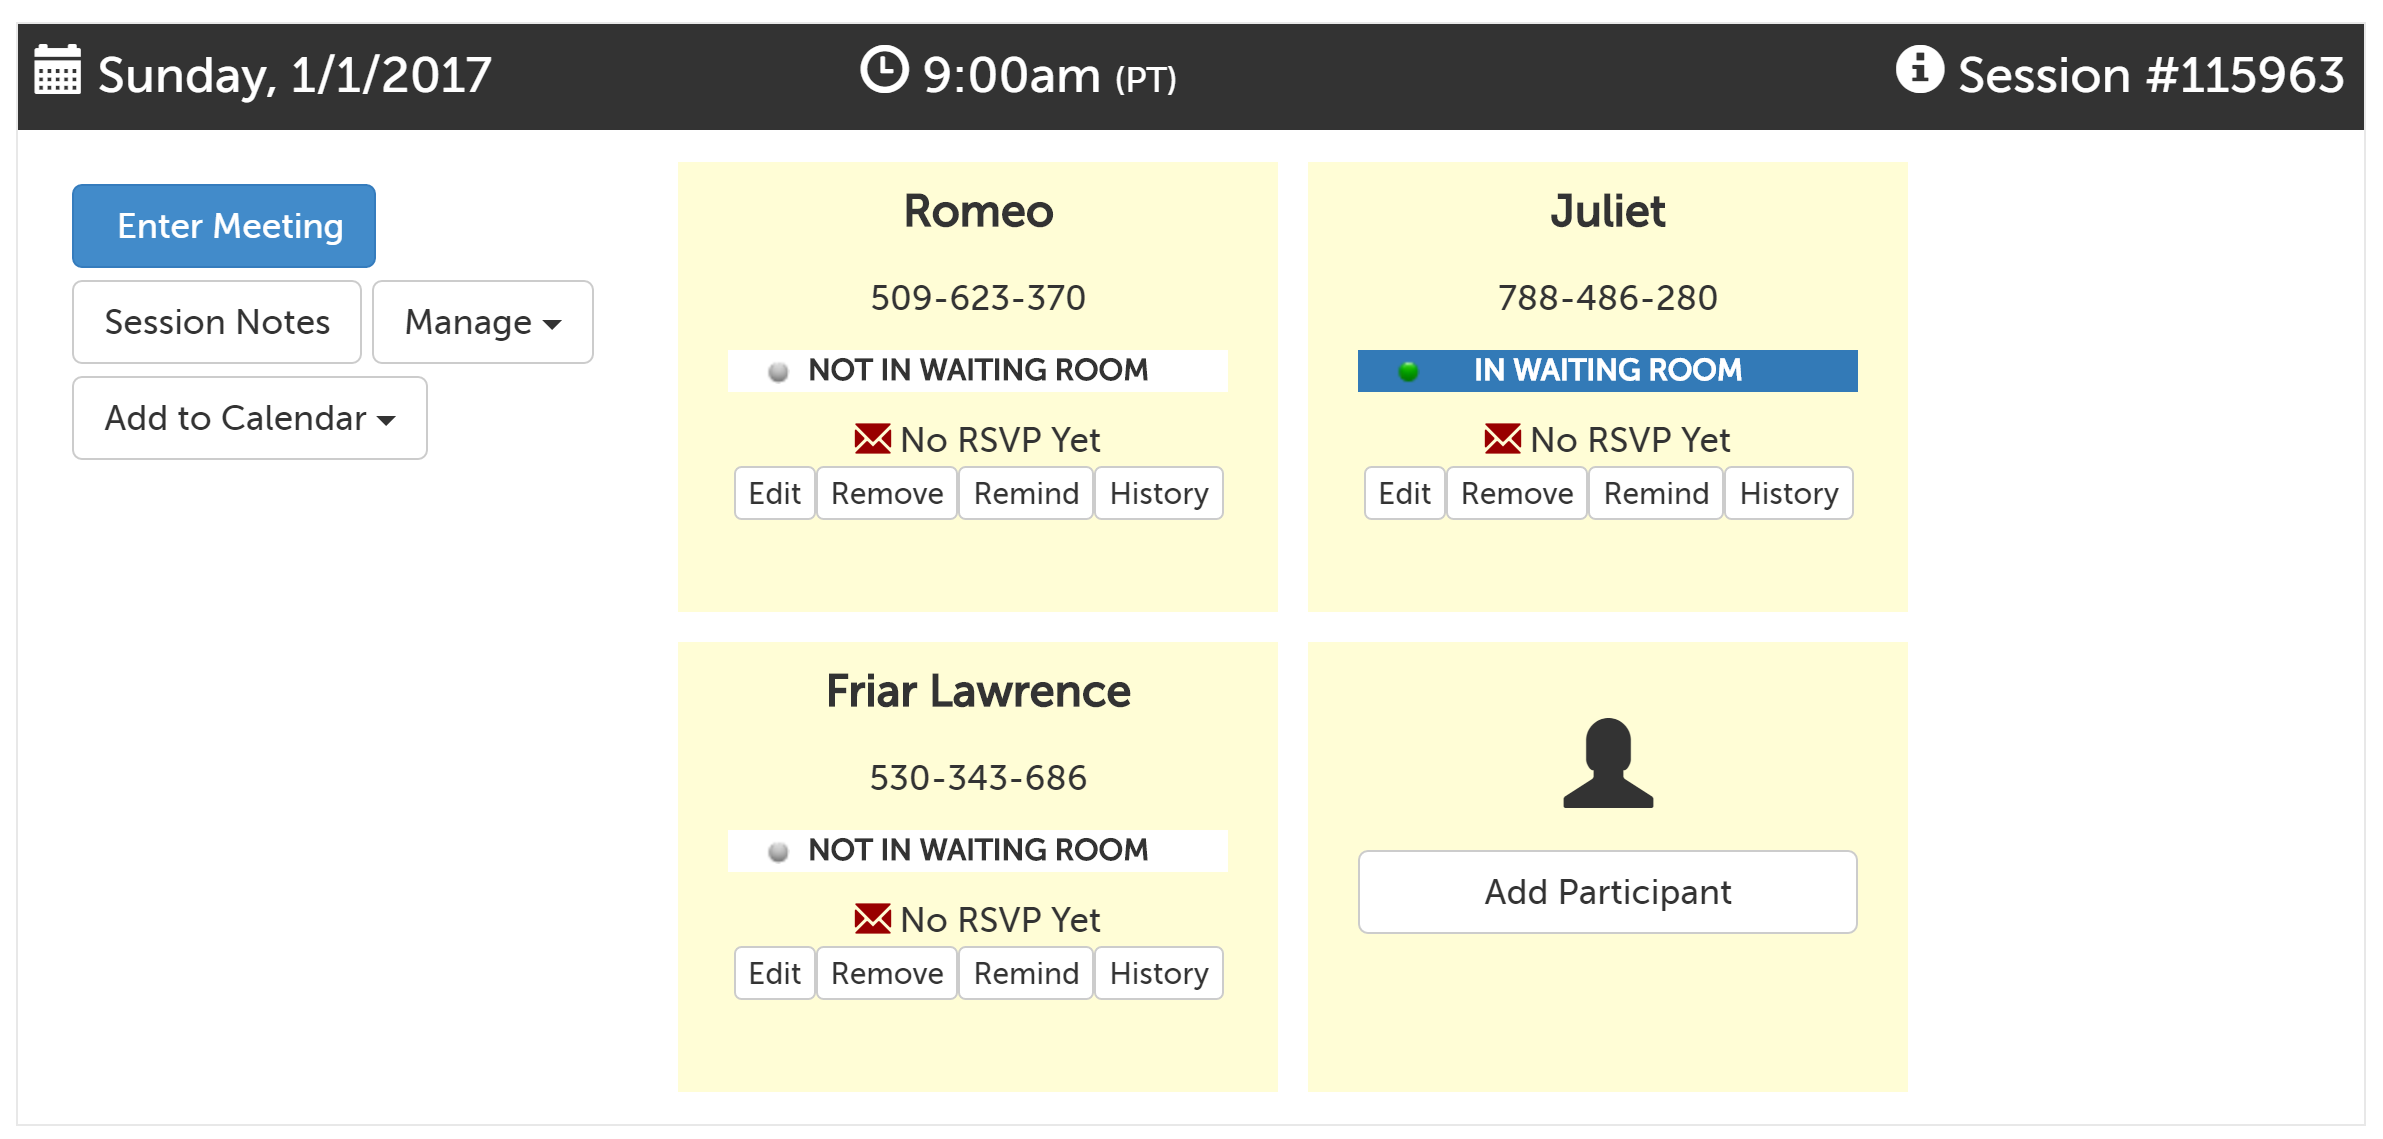Click Romeo's red RSVP envelope icon

pyautogui.click(x=872, y=439)
